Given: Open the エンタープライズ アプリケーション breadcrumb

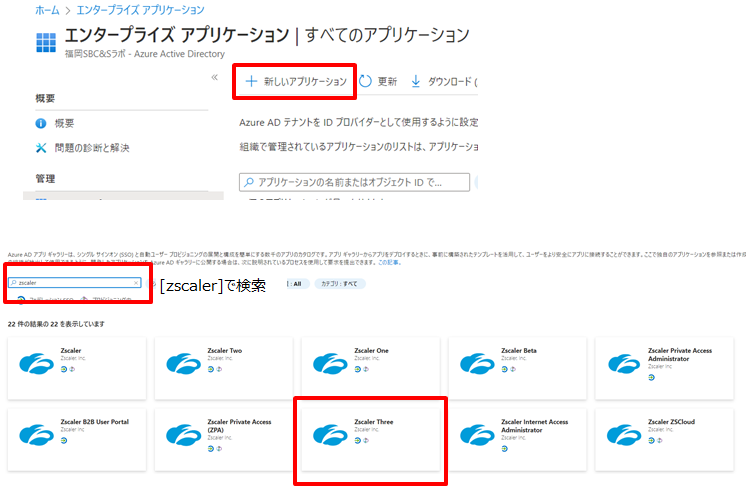Looking at the screenshot, I should (140, 10).
